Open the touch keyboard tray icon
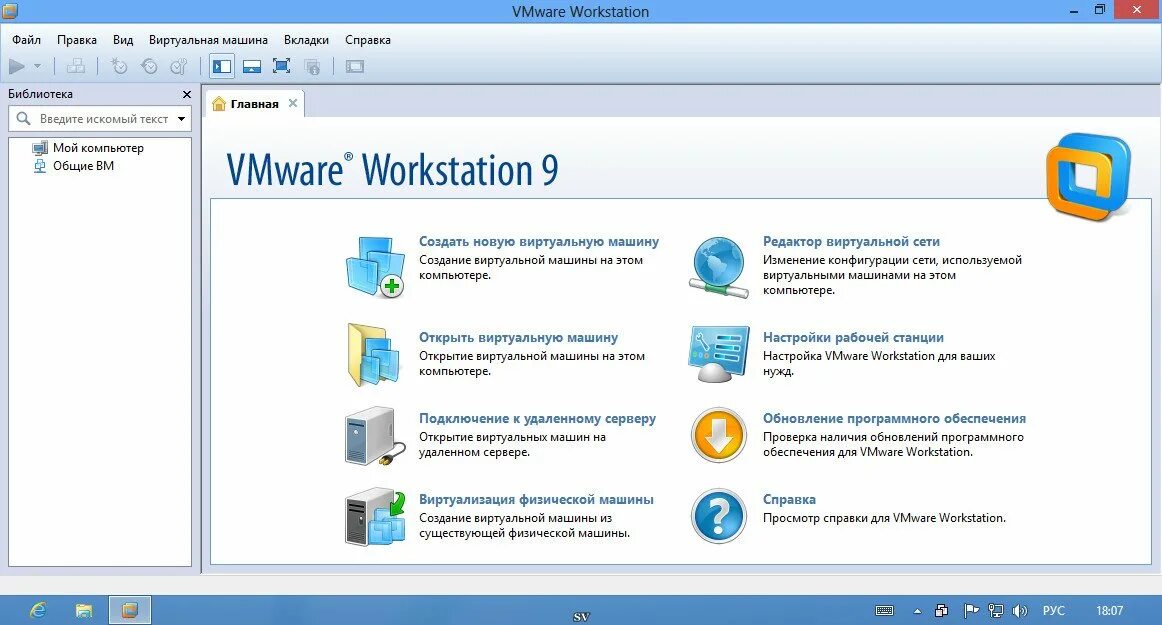 [884, 611]
